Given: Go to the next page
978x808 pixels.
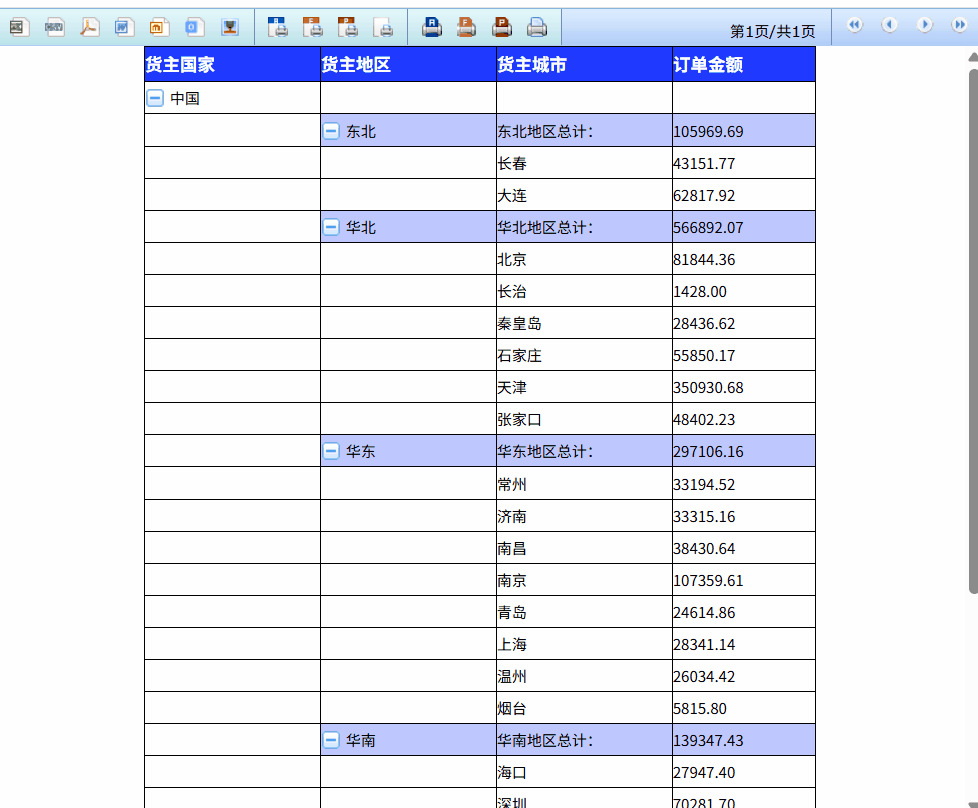Looking at the screenshot, I should 924,25.
